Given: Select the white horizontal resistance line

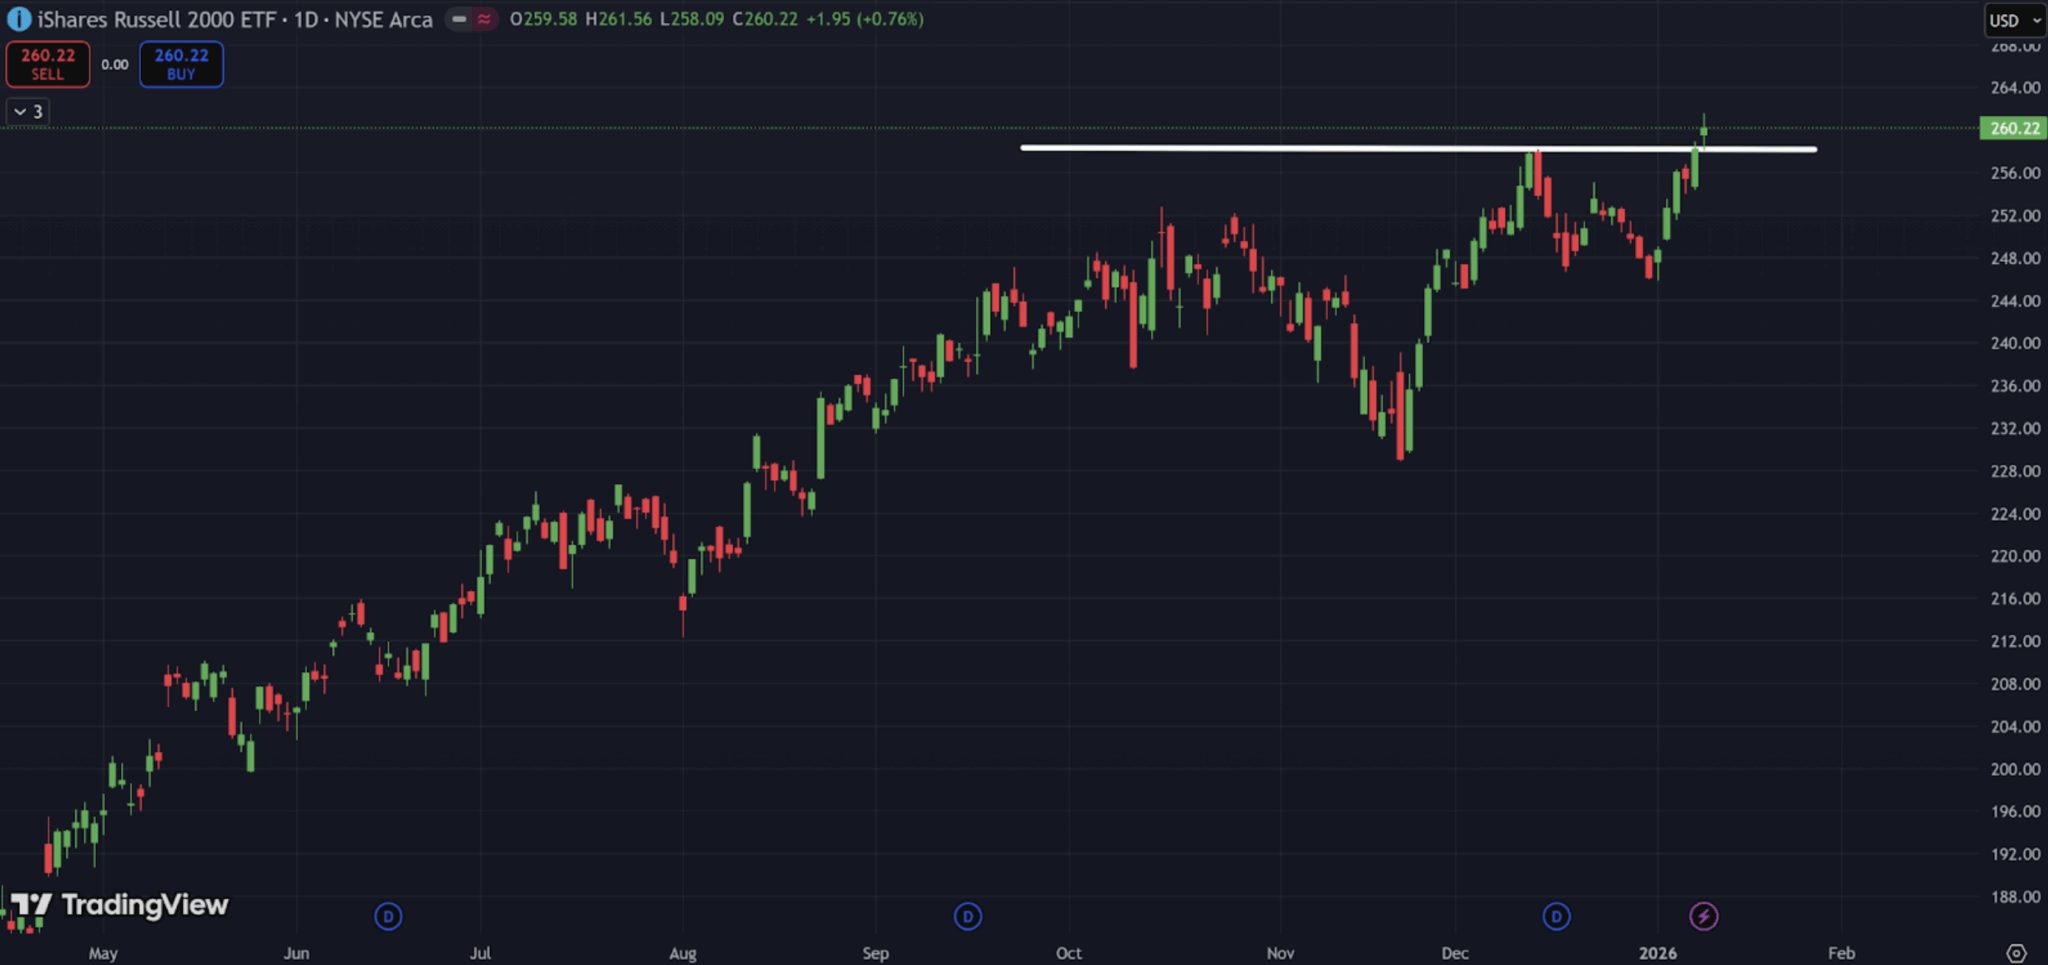Looking at the screenshot, I should tap(1300, 149).
